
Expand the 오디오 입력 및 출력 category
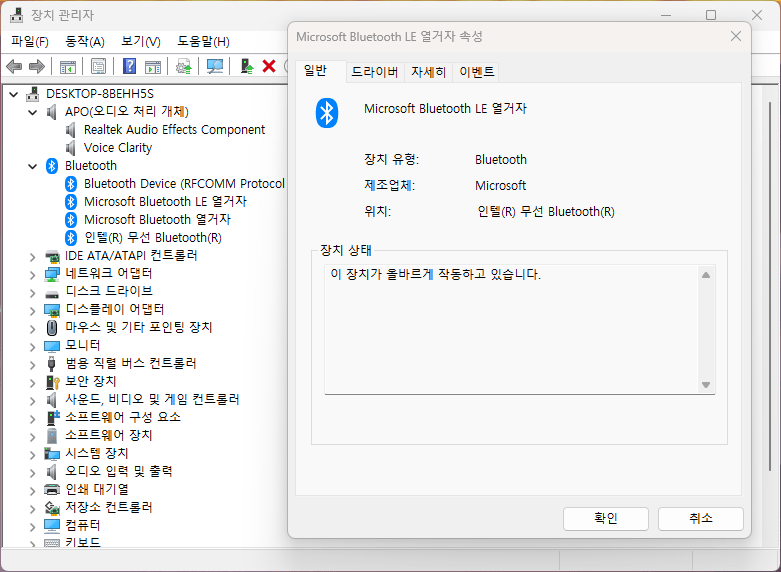point(32,472)
